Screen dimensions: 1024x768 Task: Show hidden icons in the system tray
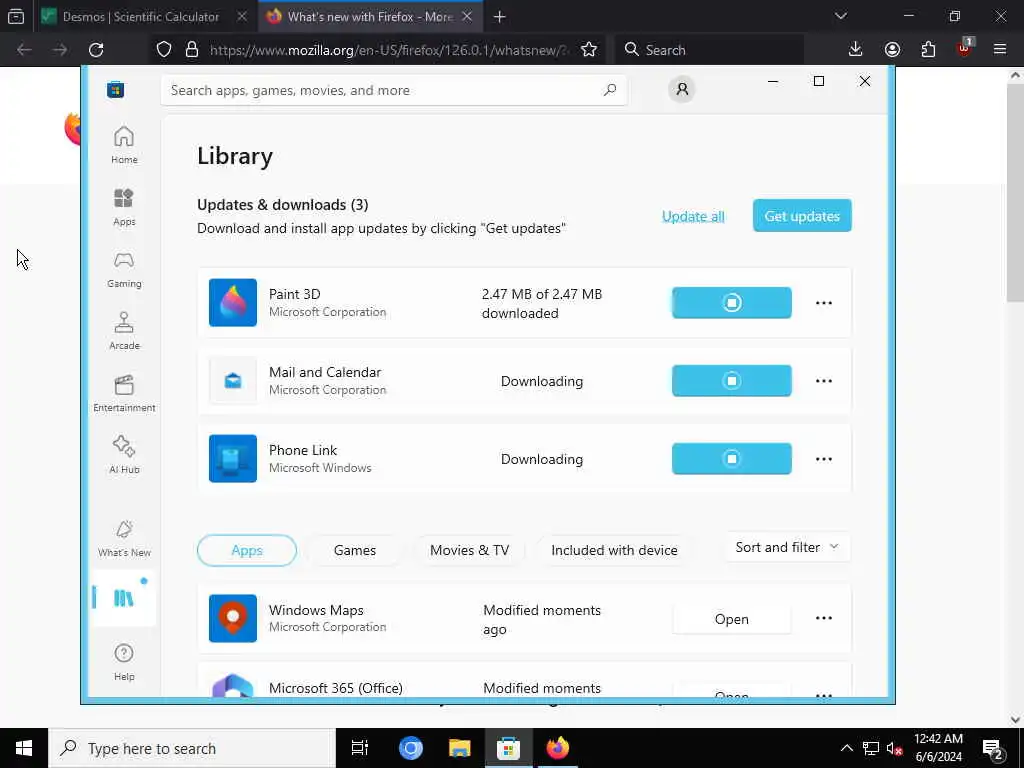[846, 748]
